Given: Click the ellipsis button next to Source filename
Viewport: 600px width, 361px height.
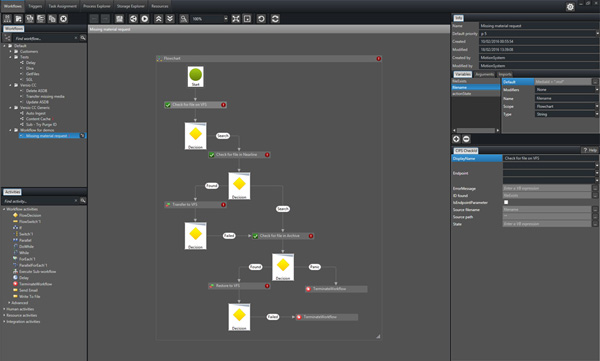Looking at the screenshot, I should (x=595, y=209).
